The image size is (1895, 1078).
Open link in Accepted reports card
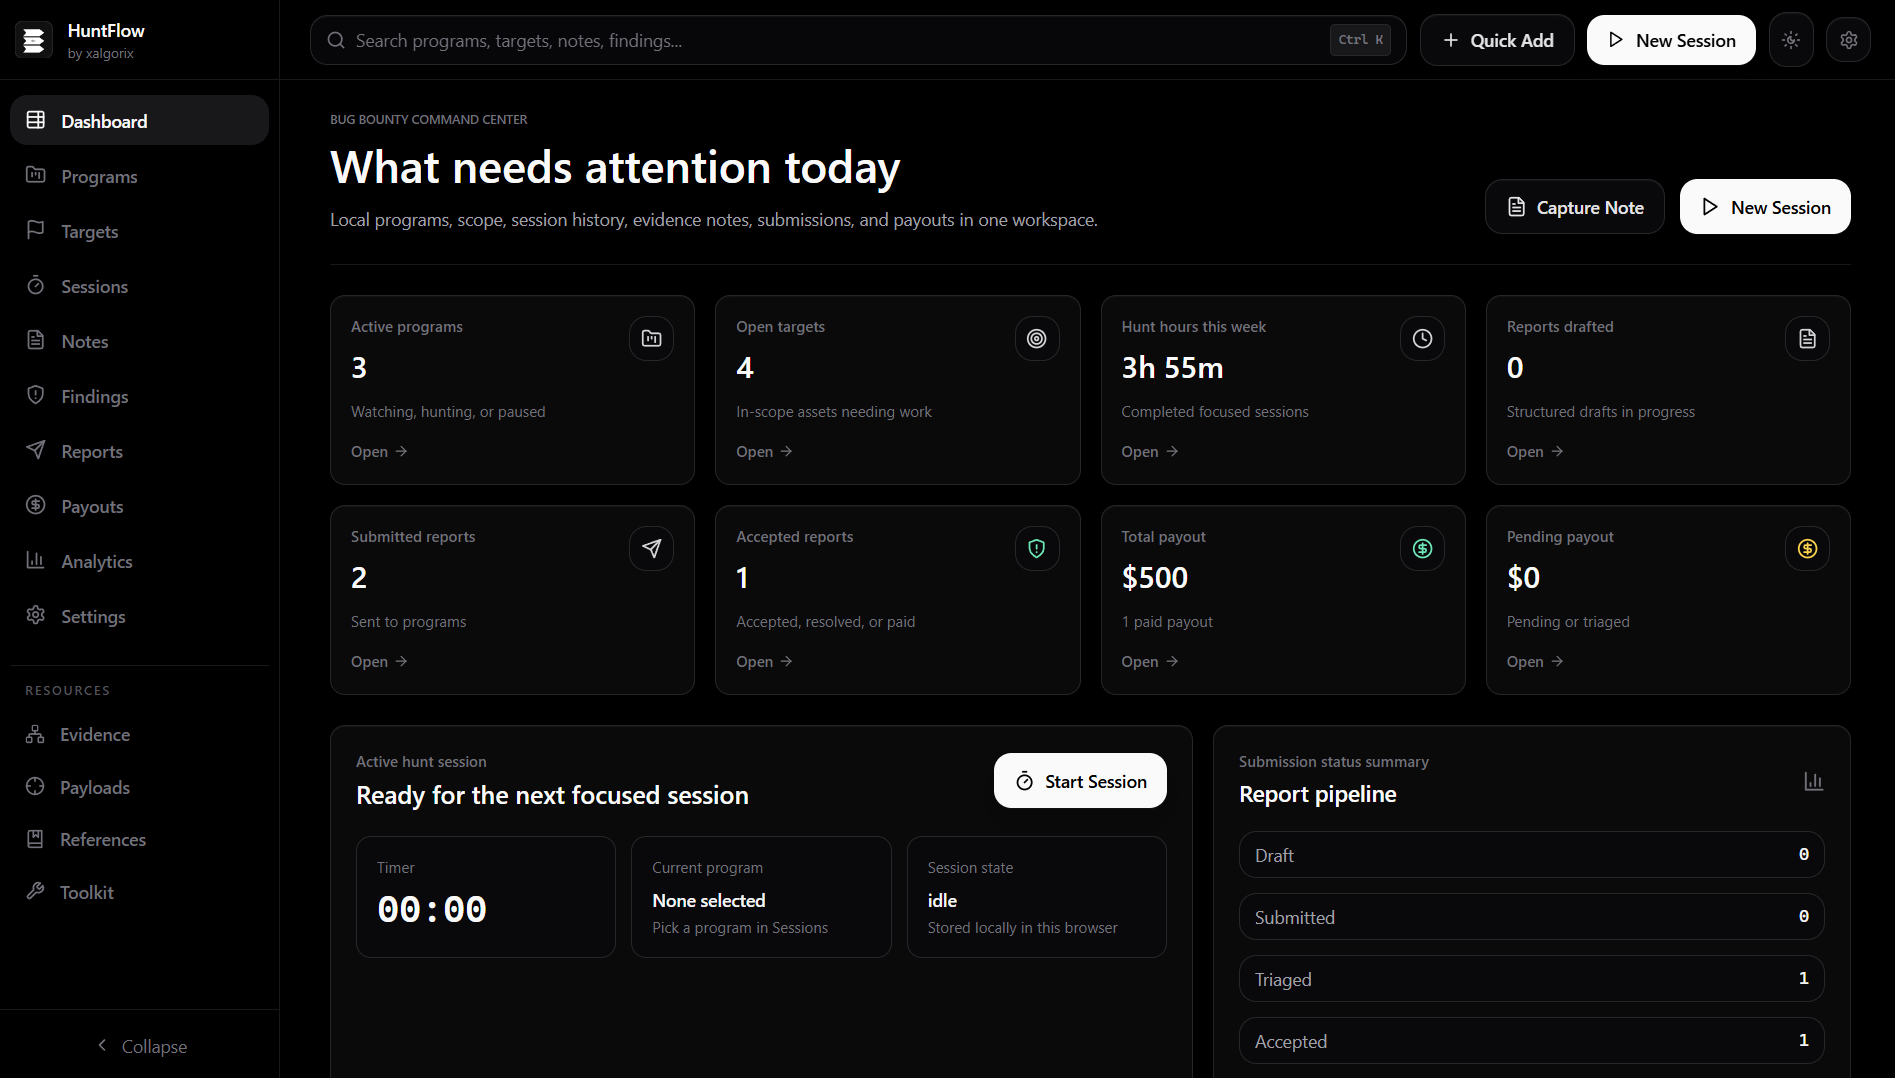[x=764, y=662]
